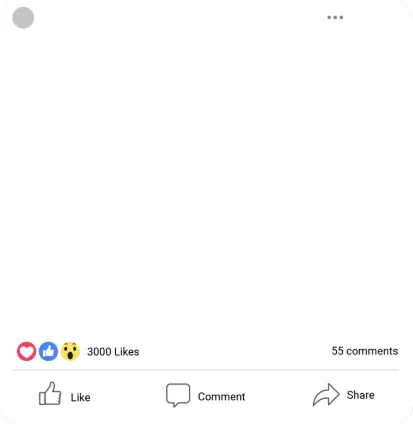Select the Share text label
This screenshot has height=424, width=413.
(361, 395)
